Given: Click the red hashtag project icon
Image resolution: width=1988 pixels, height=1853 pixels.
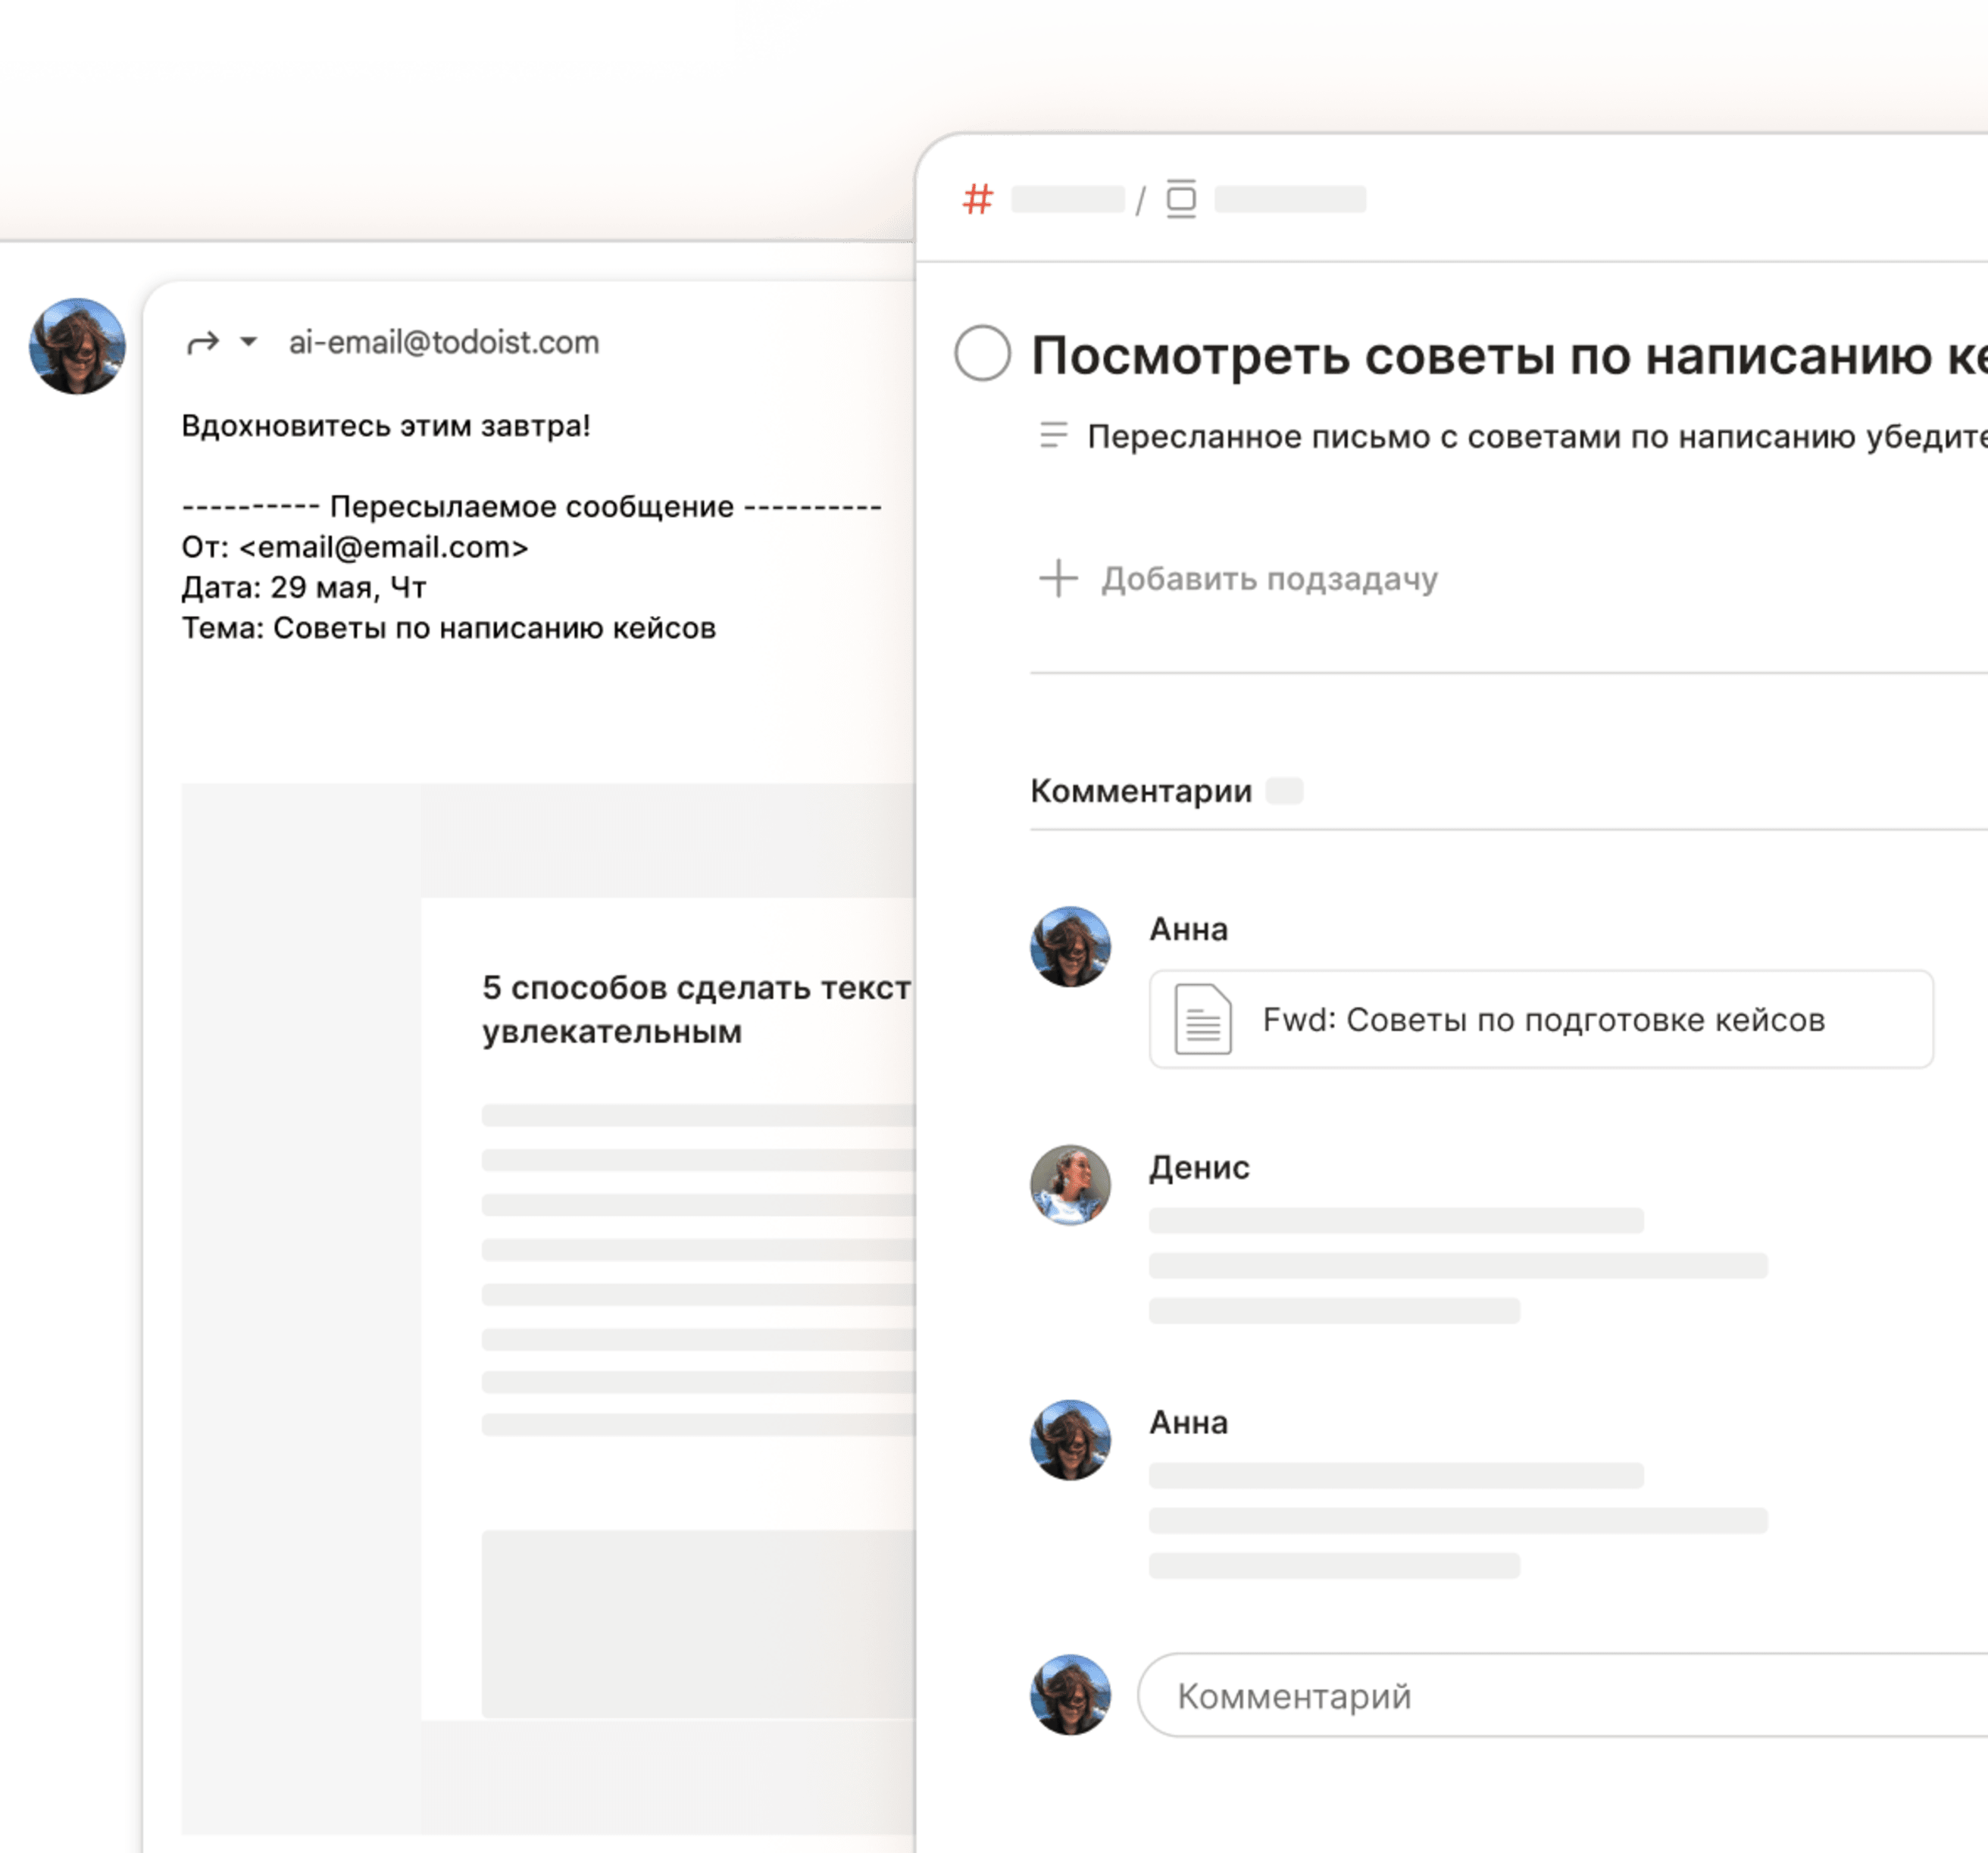Looking at the screenshot, I should [x=977, y=199].
